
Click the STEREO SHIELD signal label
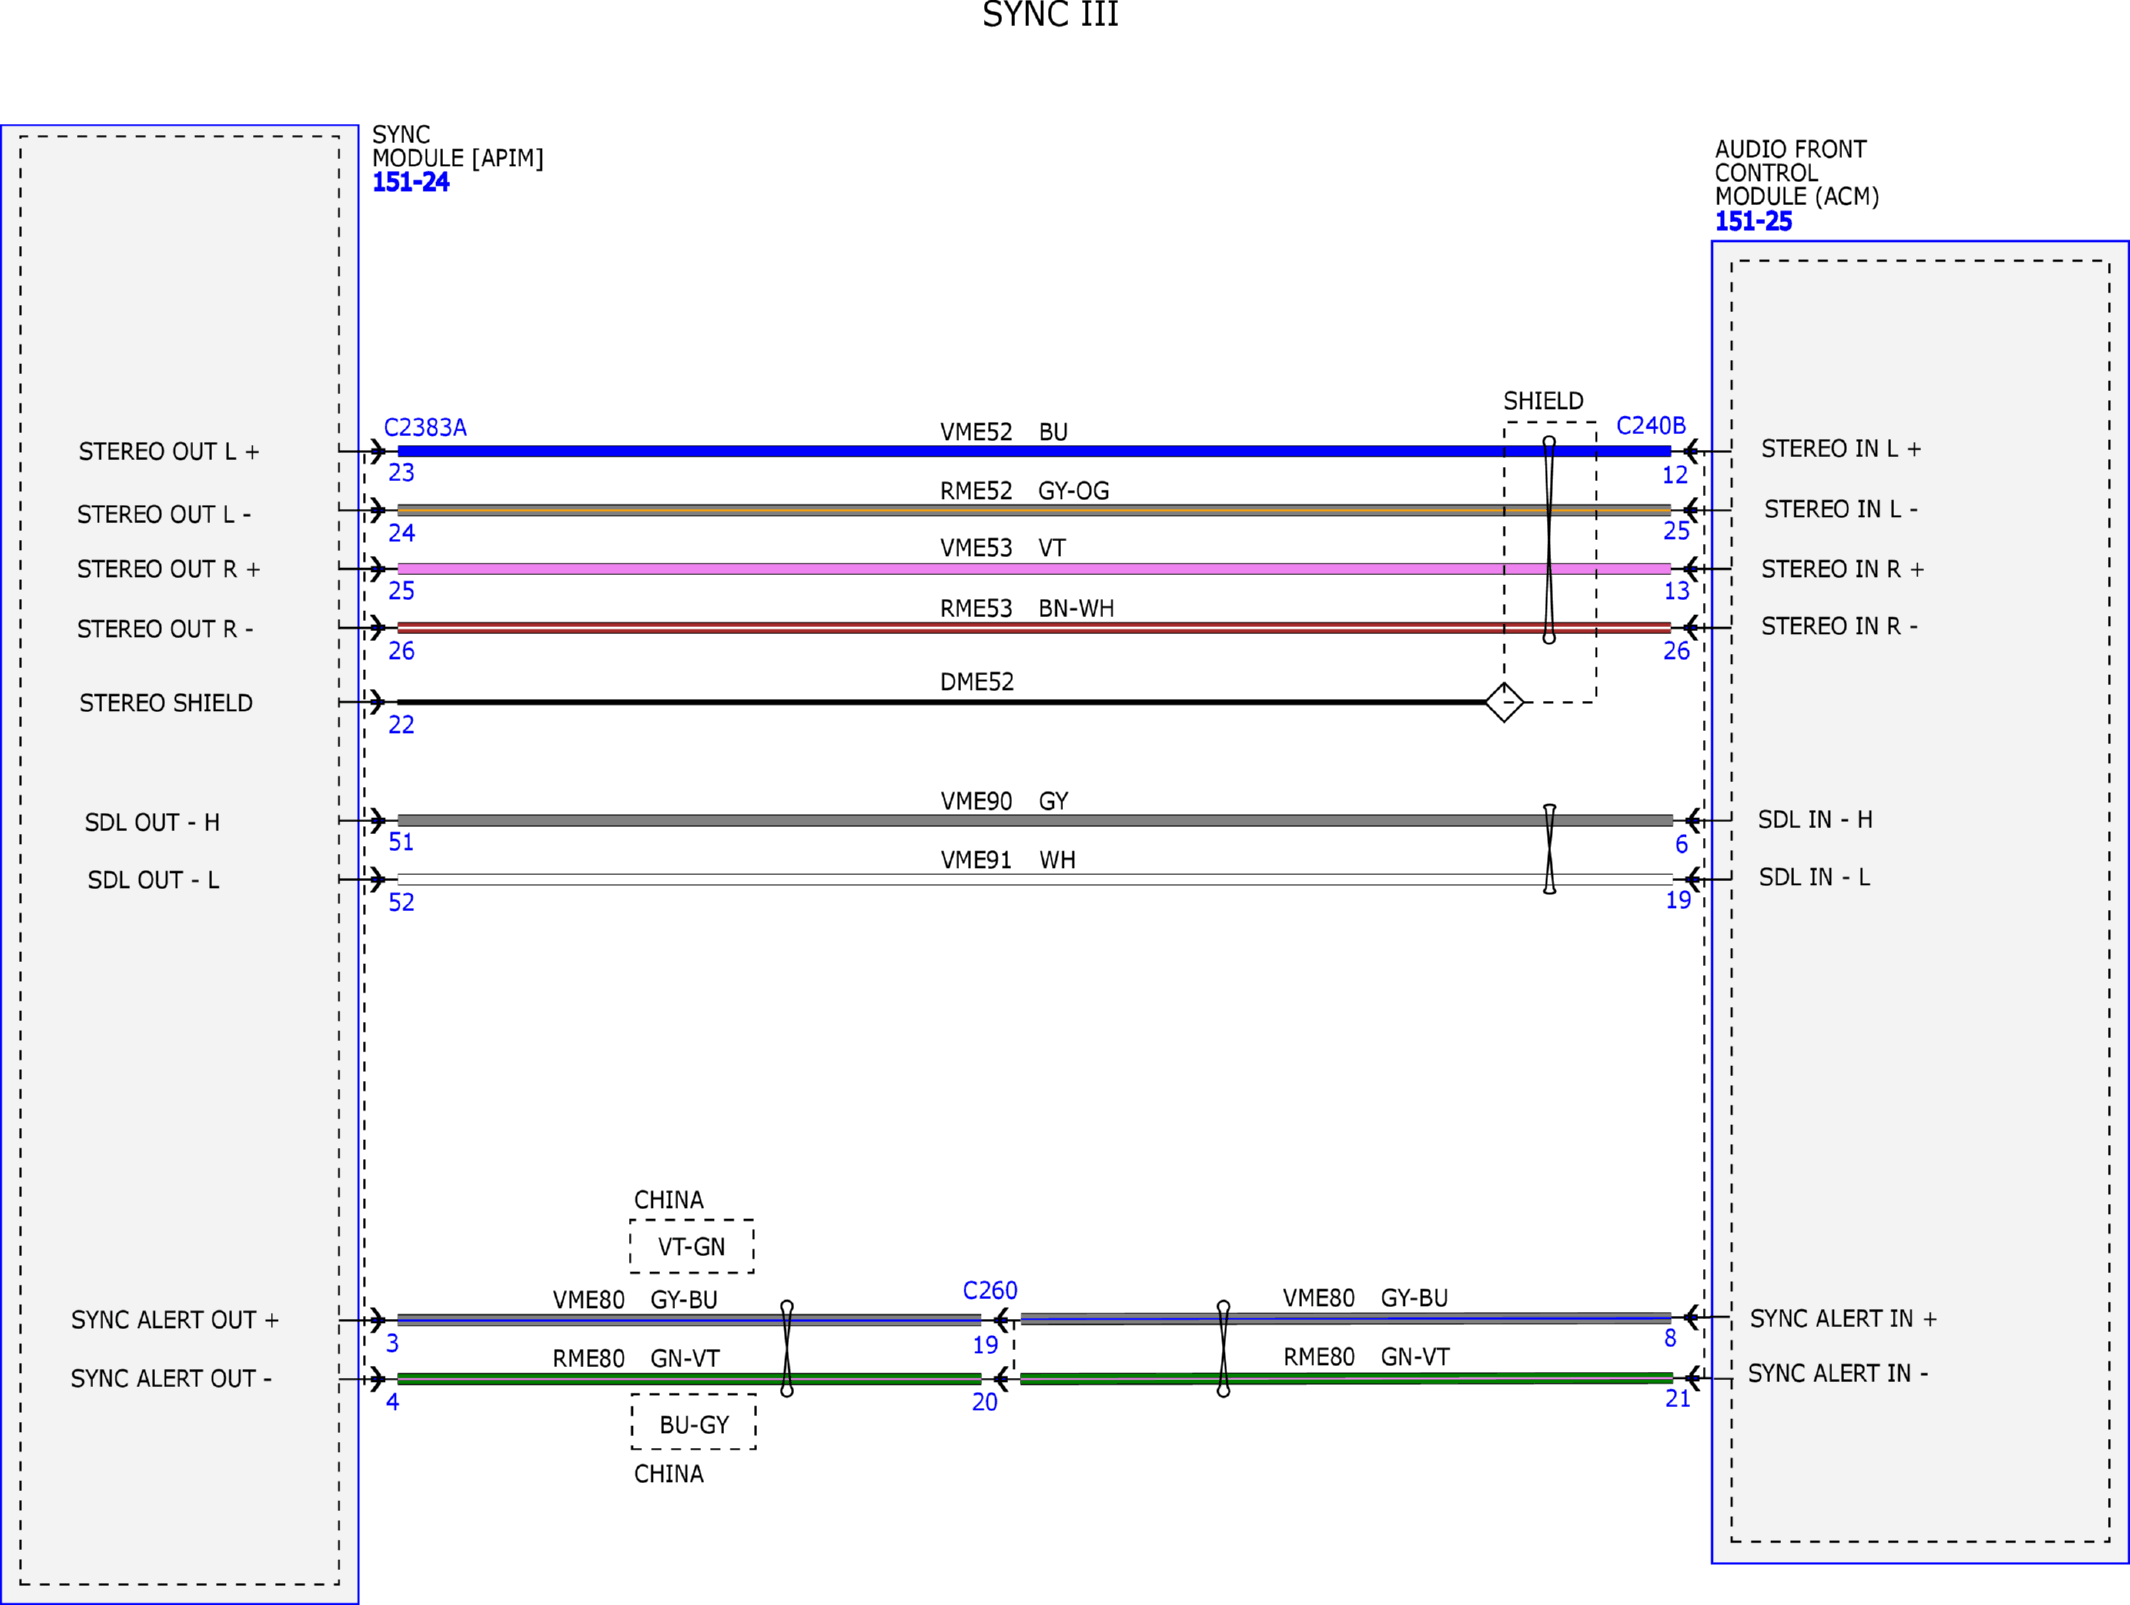[x=166, y=703]
